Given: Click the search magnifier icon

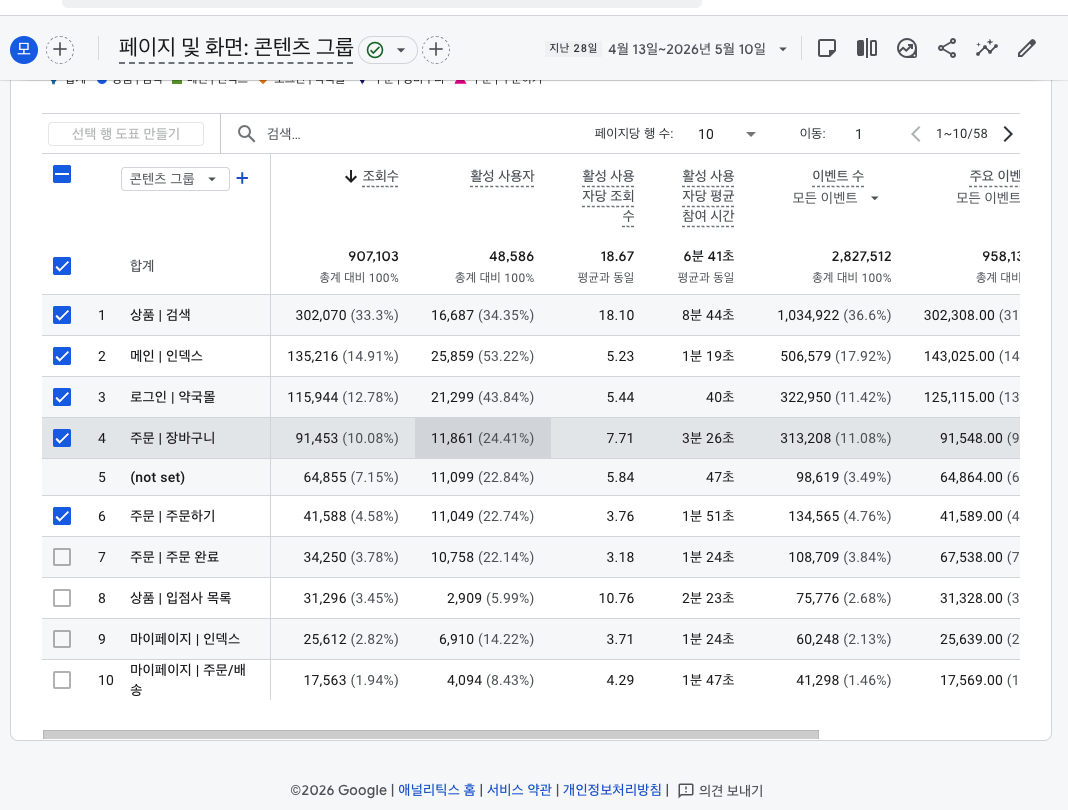Looking at the screenshot, I should [246, 134].
